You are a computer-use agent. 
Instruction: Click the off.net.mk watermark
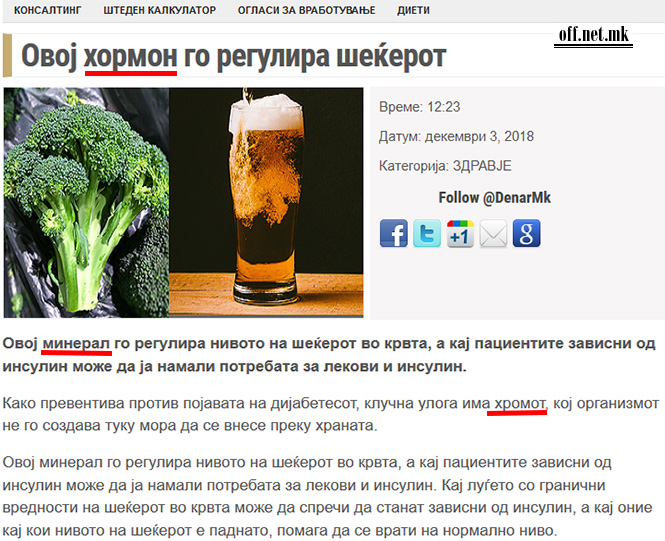point(593,36)
